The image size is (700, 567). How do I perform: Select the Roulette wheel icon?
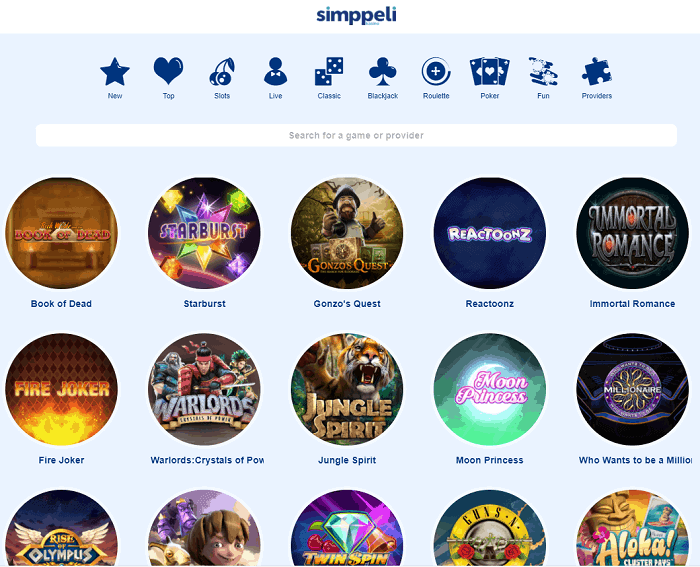436,71
